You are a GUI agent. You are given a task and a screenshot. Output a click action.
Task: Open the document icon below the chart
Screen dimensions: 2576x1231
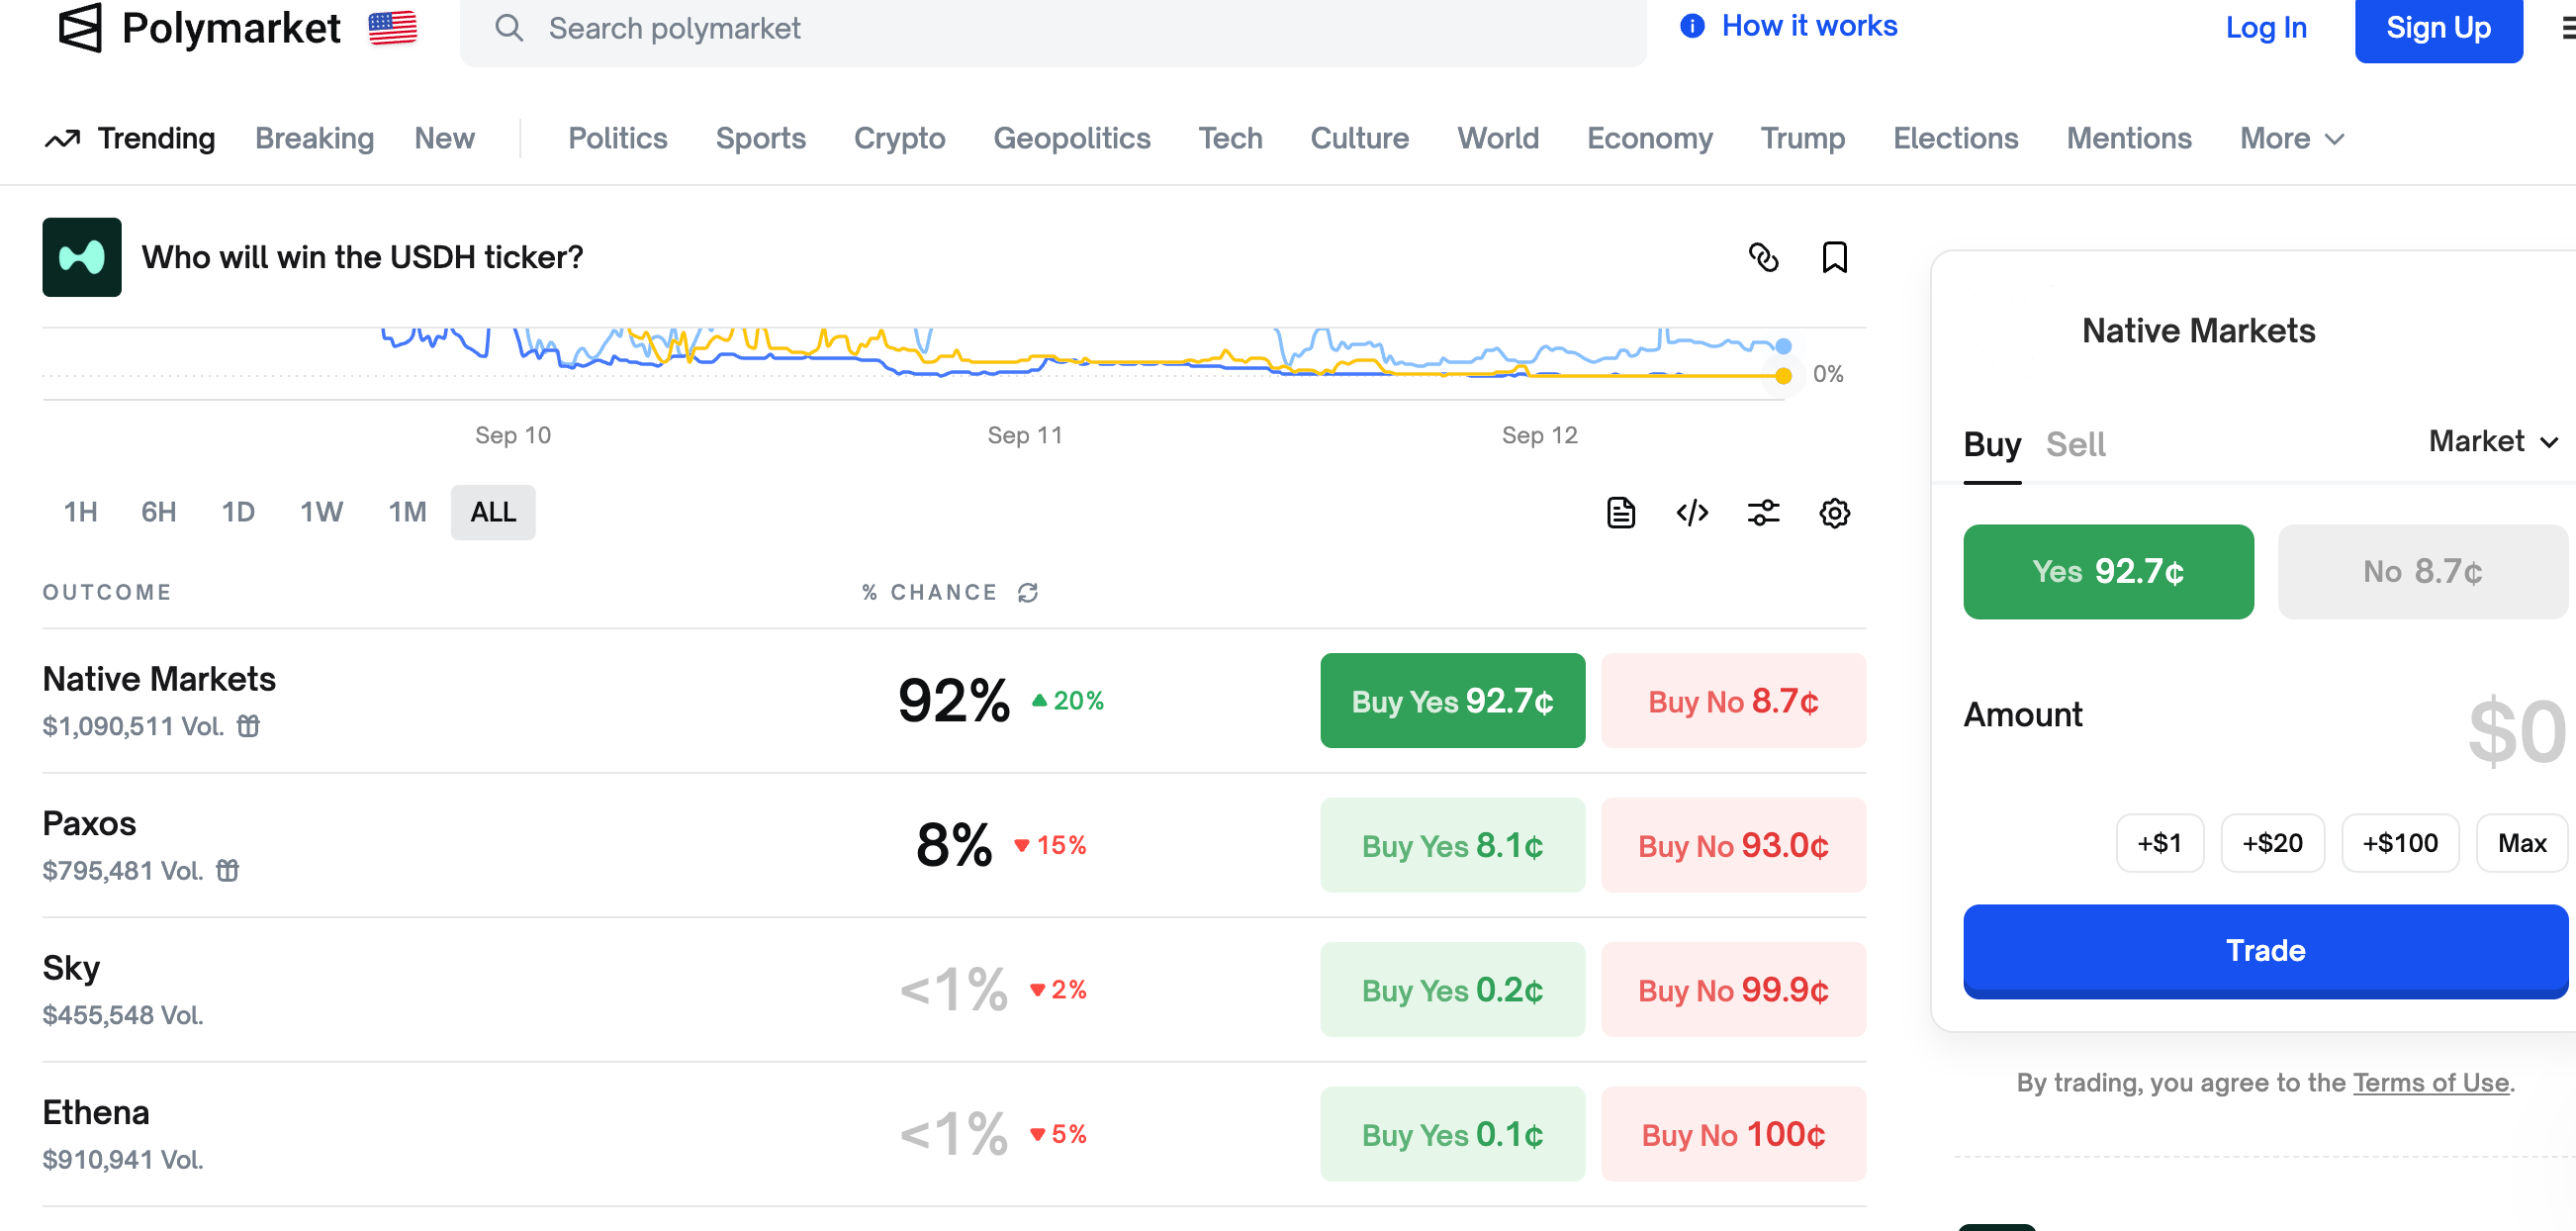(1620, 513)
